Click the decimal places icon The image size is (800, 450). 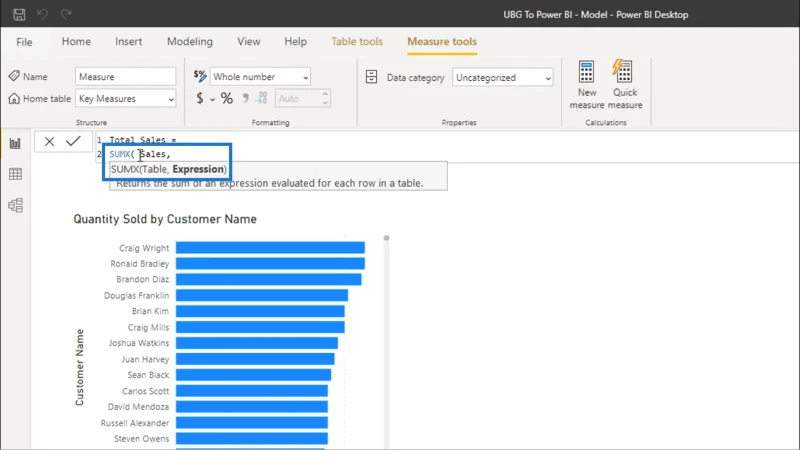point(261,98)
